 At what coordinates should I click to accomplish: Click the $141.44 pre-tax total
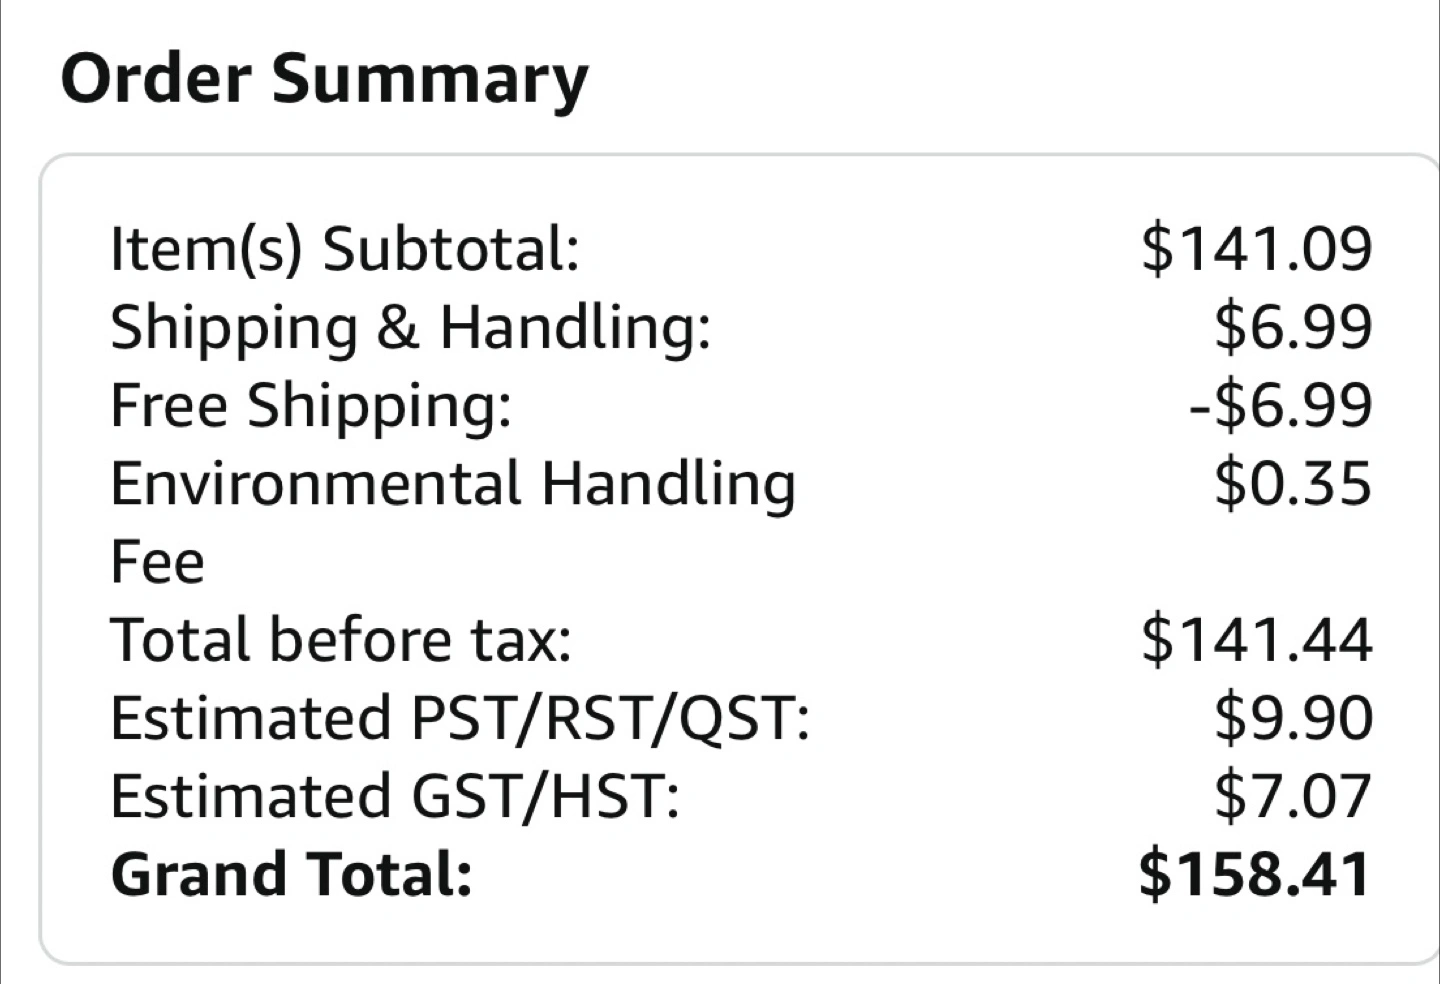tap(1257, 640)
